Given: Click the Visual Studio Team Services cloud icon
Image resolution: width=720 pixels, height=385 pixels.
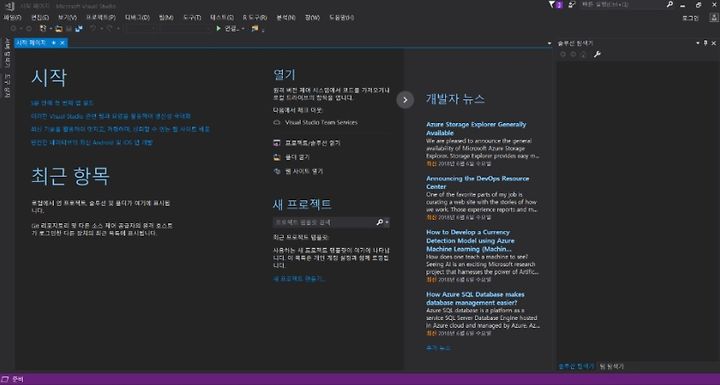Looking at the screenshot, I should pos(277,122).
